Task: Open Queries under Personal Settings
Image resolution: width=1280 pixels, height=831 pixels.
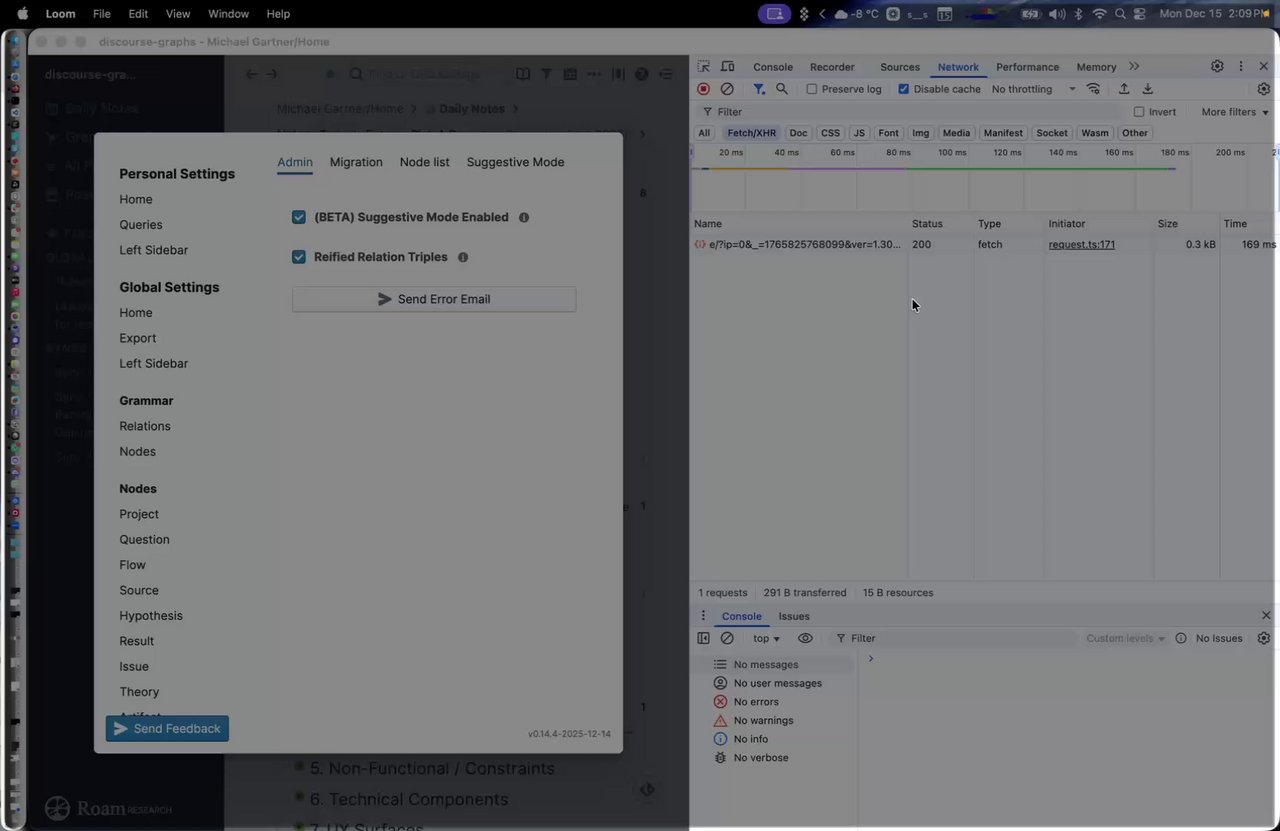Action: 141,225
